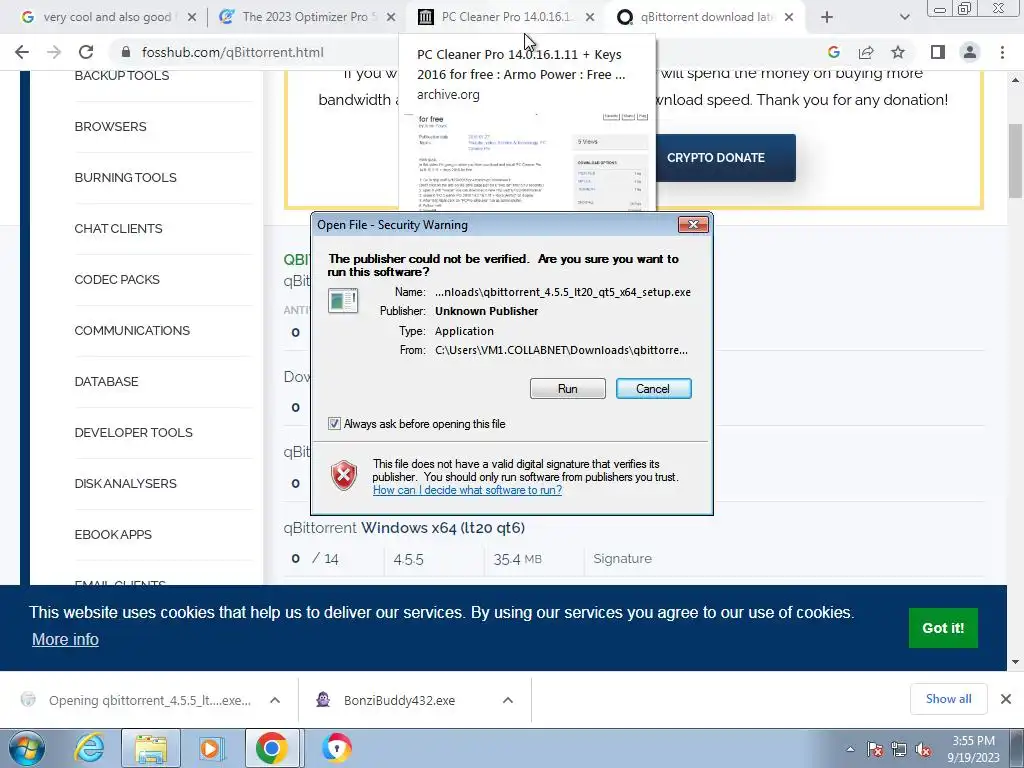Image resolution: width=1024 pixels, height=768 pixels.
Task: Open a new tab with the plus button
Action: [x=827, y=18]
